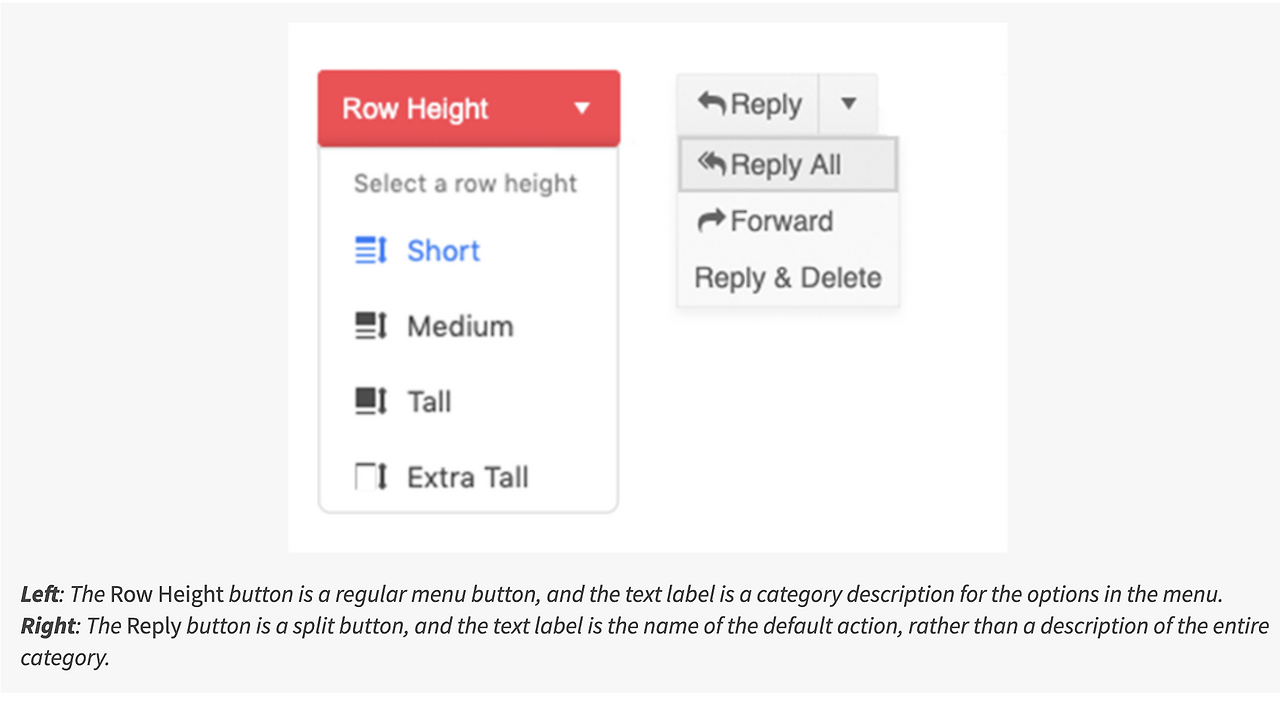The height and width of the screenshot is (712, 1280).
Task: Click the Short row height icon
Action: 371,251
